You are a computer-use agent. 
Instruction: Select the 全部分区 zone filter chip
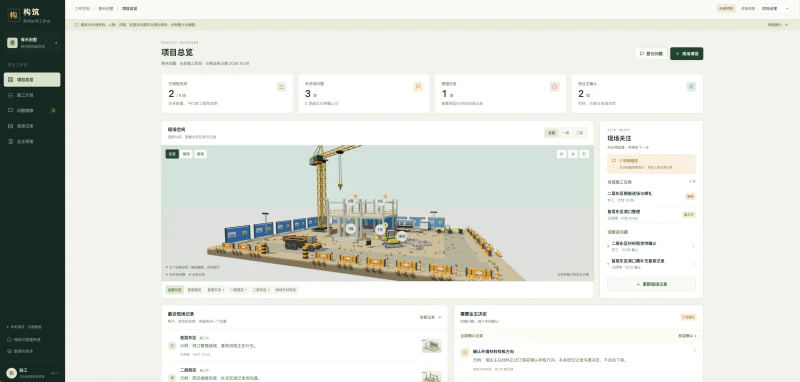tap(174, 290)
